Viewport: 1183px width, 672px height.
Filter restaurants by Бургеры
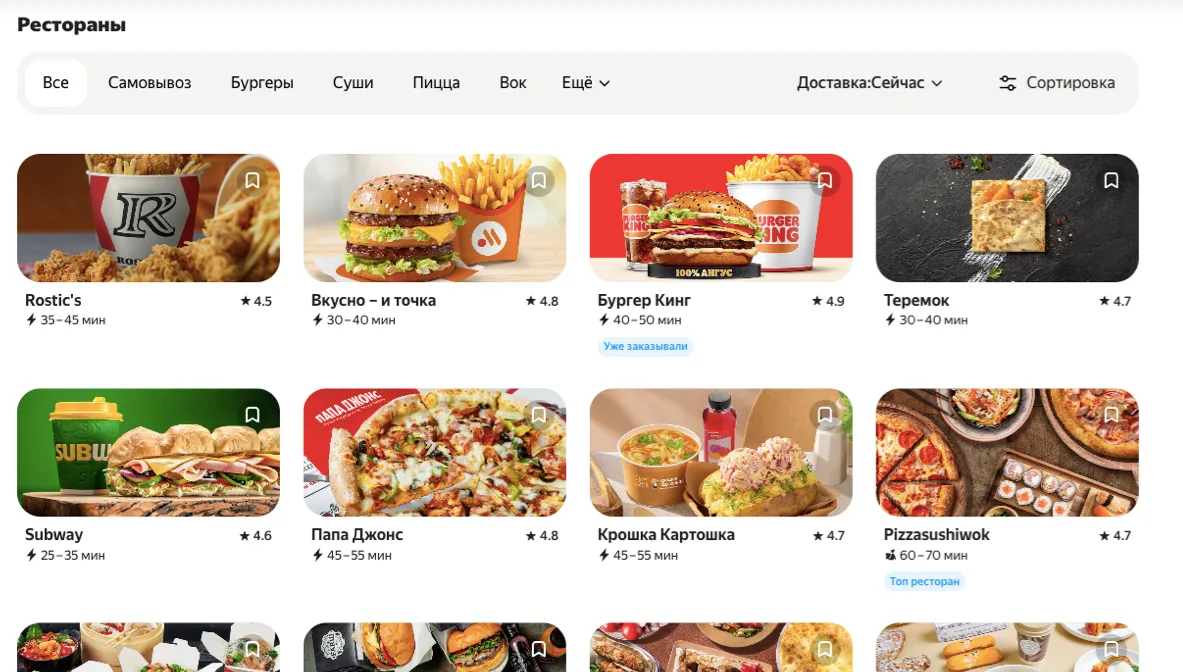coord(262,83)
